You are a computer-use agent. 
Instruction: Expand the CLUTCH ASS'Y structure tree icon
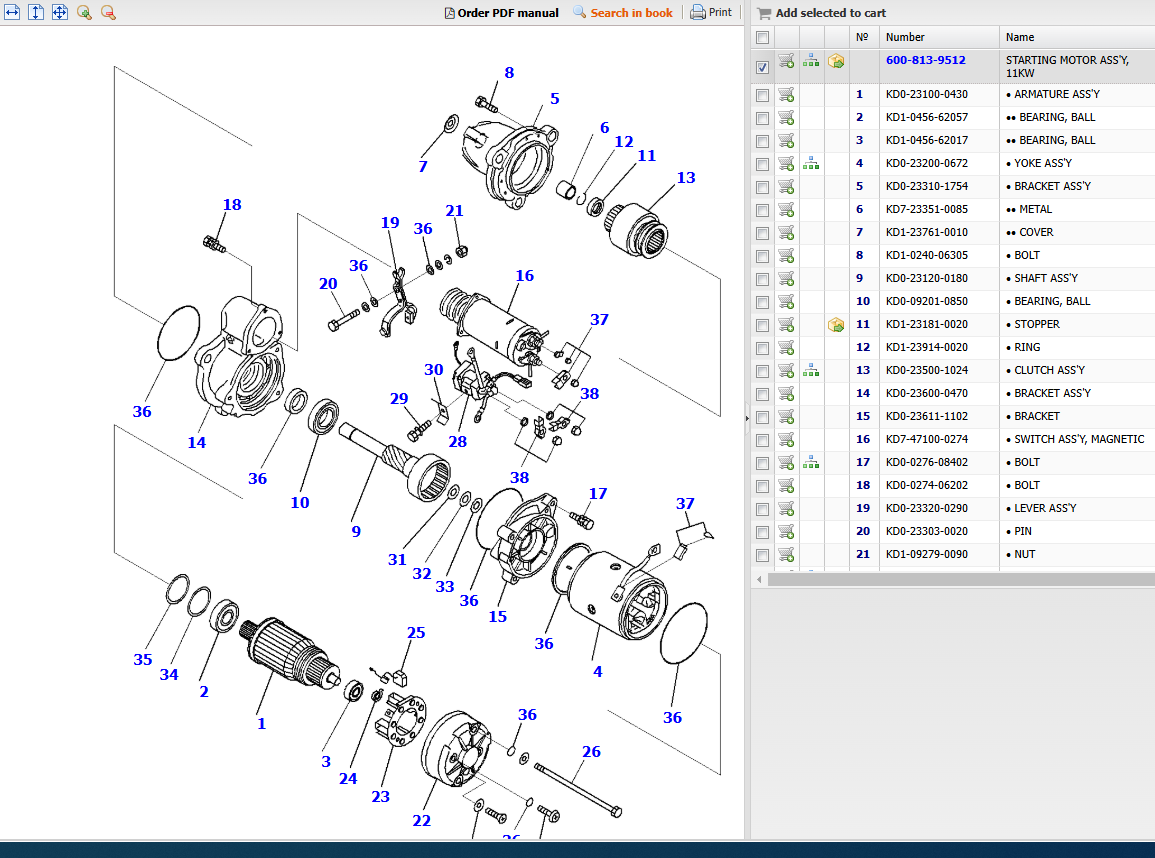click(x=811, y=370)
